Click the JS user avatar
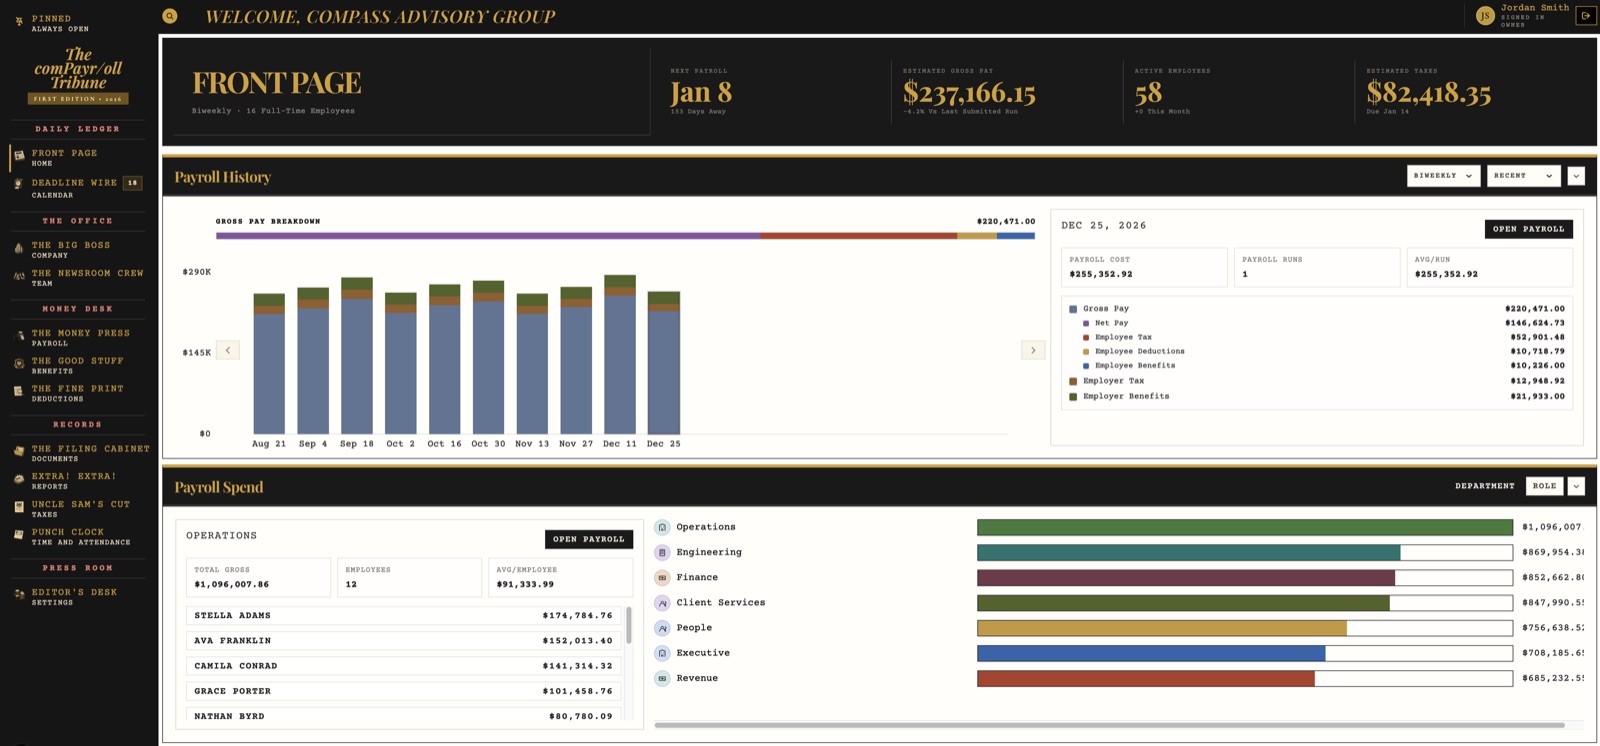1600x746 pixels. (1485, 16)
